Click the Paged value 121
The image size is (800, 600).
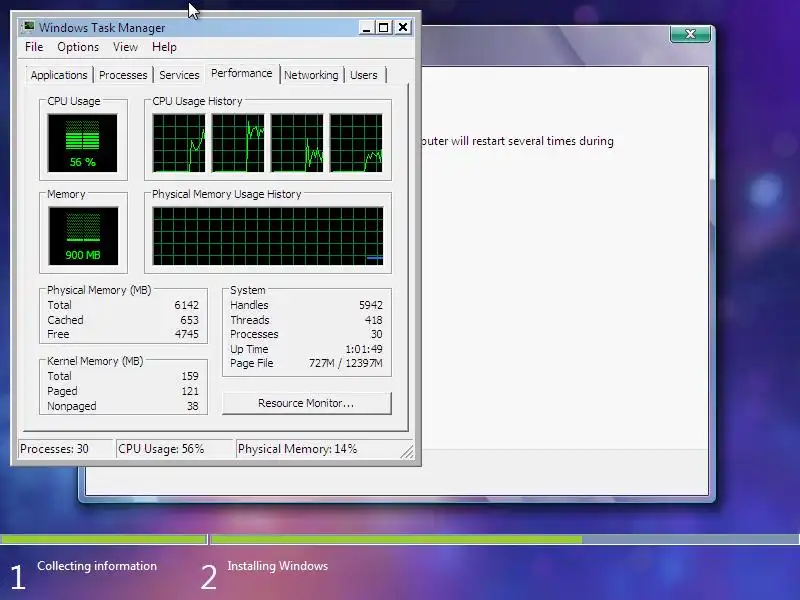pos(190,391)
